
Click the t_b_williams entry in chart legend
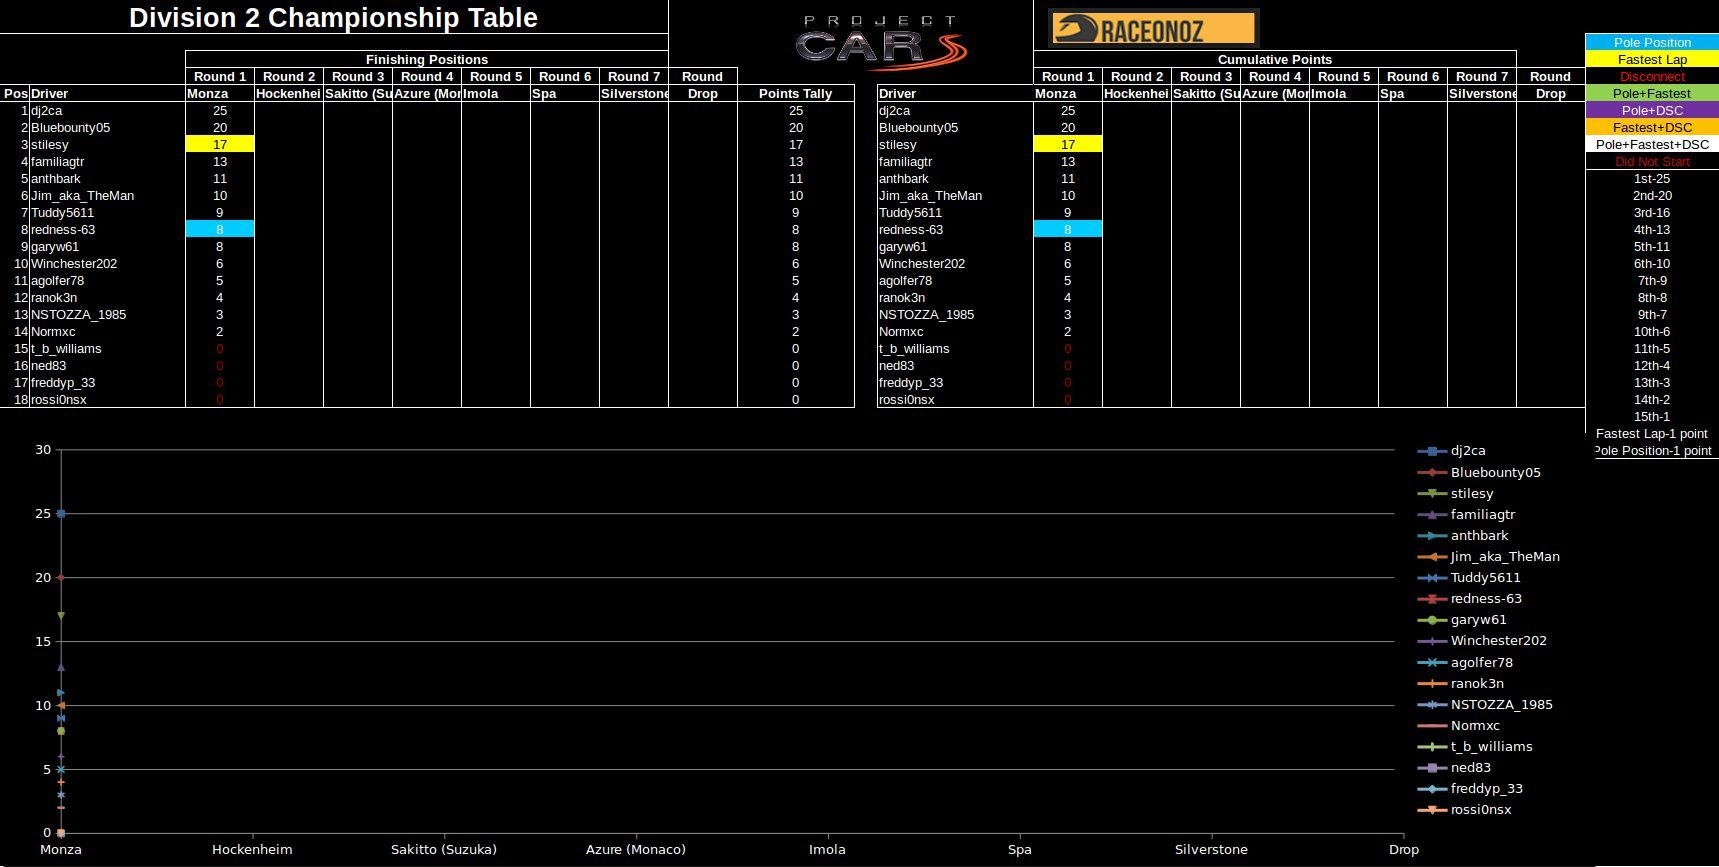pyautogui.click(x=1475, y=746)
